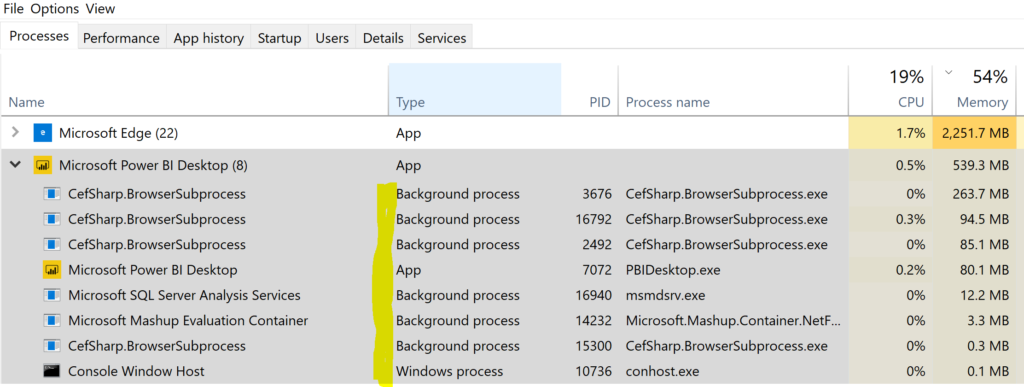Click the Power BI Desktop (8) group icon
This screenshot has width=1024, height=387.
pos(42,165)
